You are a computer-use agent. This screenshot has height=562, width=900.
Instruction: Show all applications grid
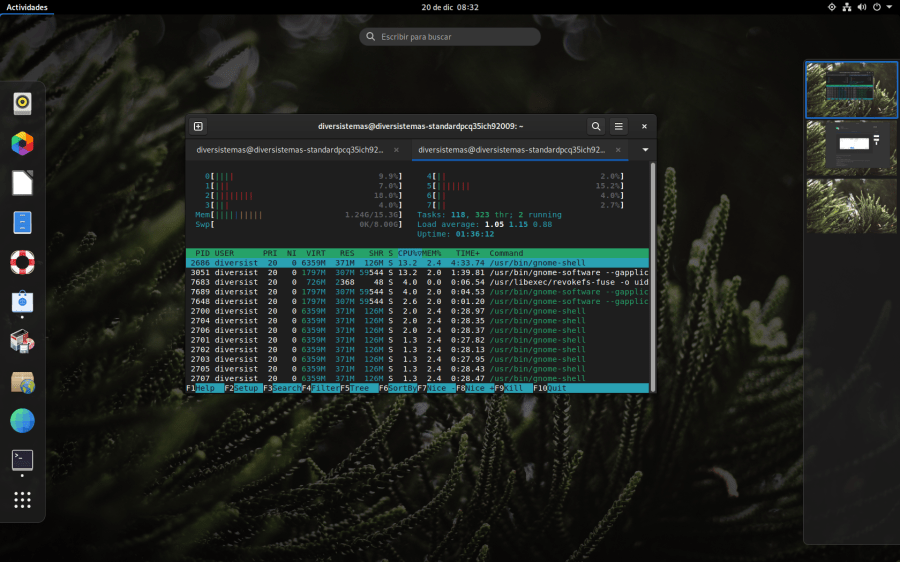(x=22, y=500)
